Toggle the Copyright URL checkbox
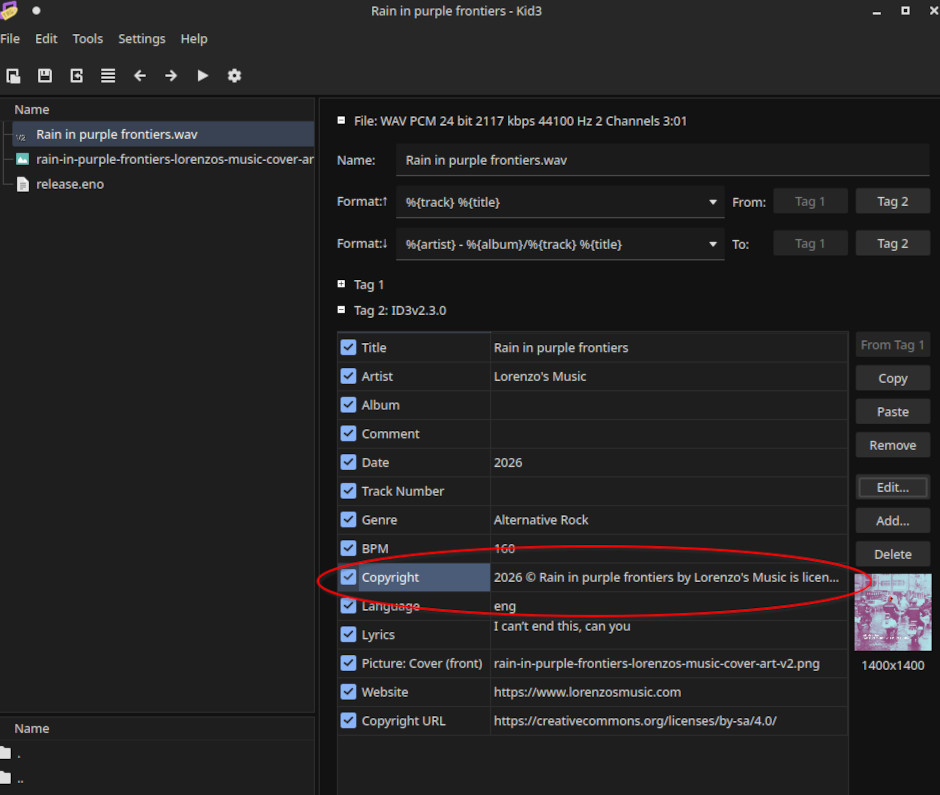Image resolution: width=940 pixels, height=795 pixels. (348, 721)
